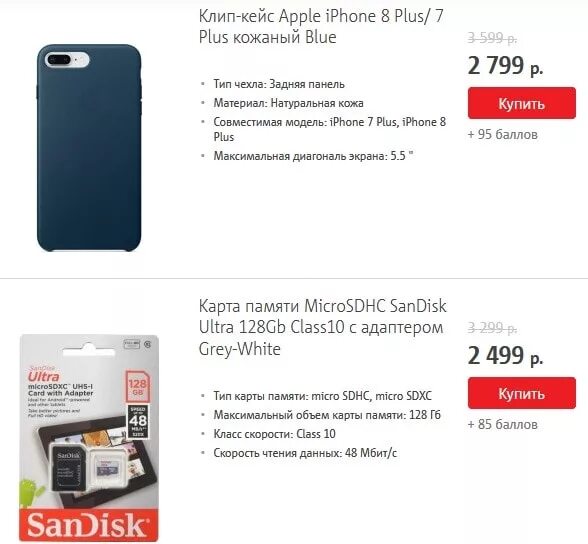Click the Скорость чтения данных spec line
This screenshot has height=544, width=588.
pyautogui.click(x=305, y=453)
